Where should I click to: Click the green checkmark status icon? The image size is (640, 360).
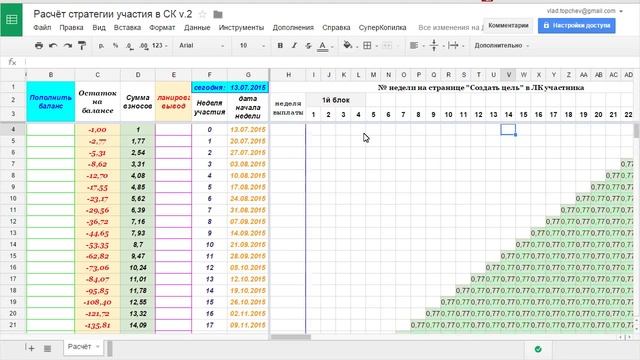click(538, 349)
